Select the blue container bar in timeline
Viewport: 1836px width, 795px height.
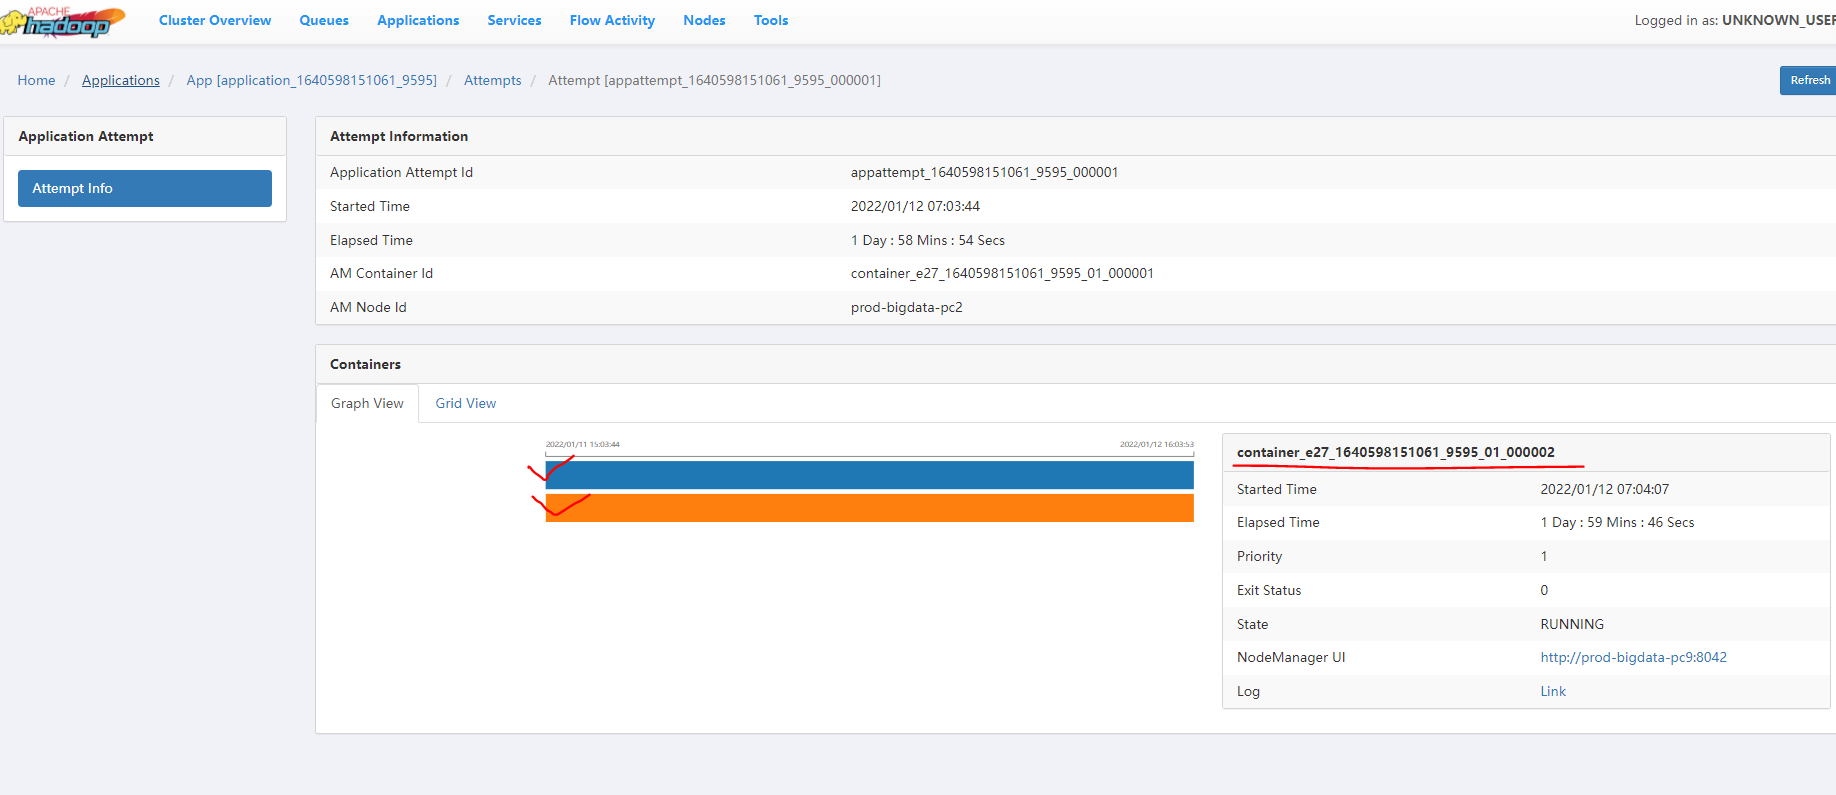click(869, 475)
